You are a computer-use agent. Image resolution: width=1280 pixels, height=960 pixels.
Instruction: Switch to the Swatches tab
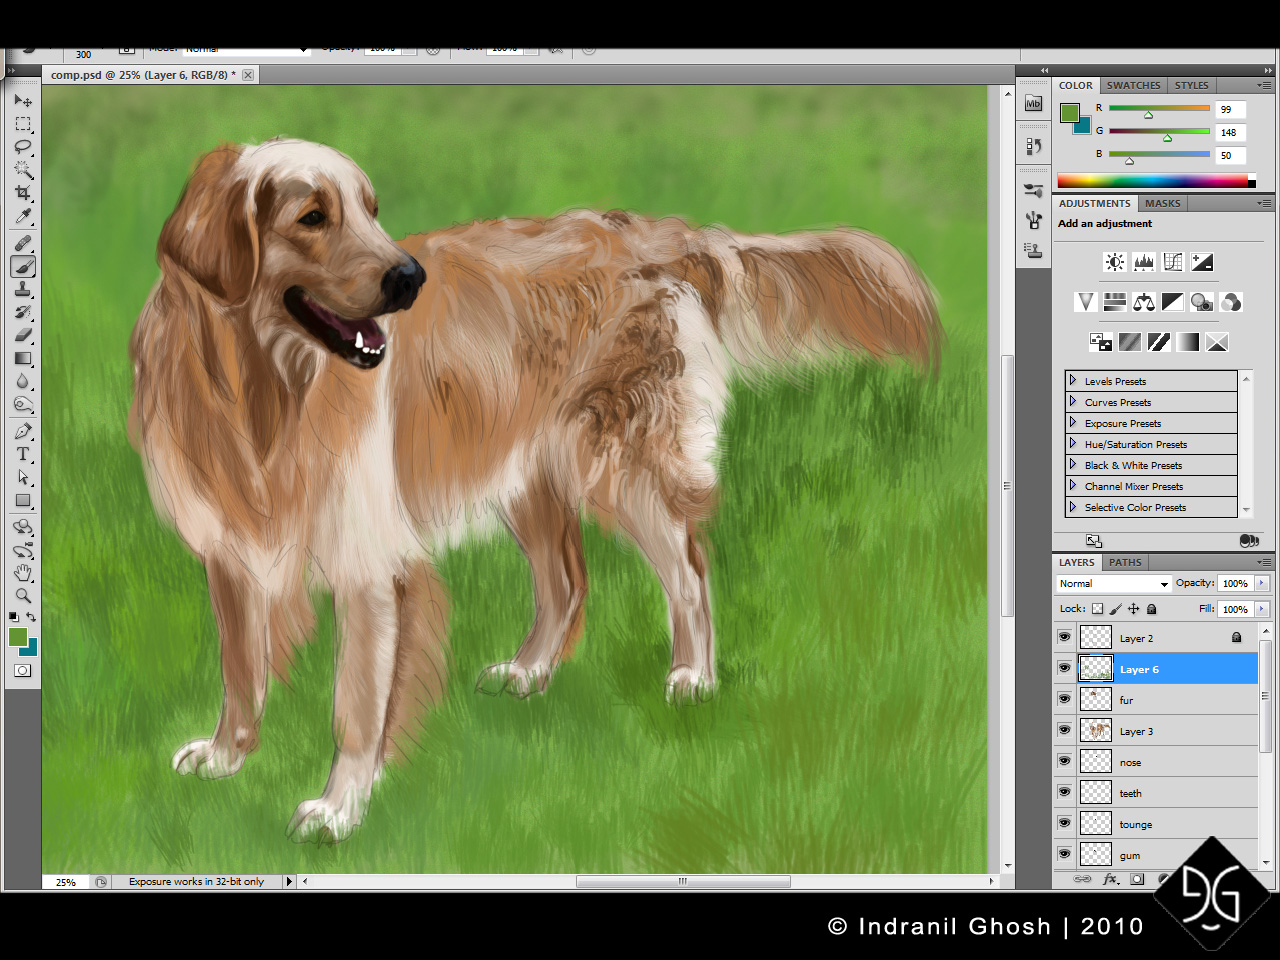click(1133, 85)
